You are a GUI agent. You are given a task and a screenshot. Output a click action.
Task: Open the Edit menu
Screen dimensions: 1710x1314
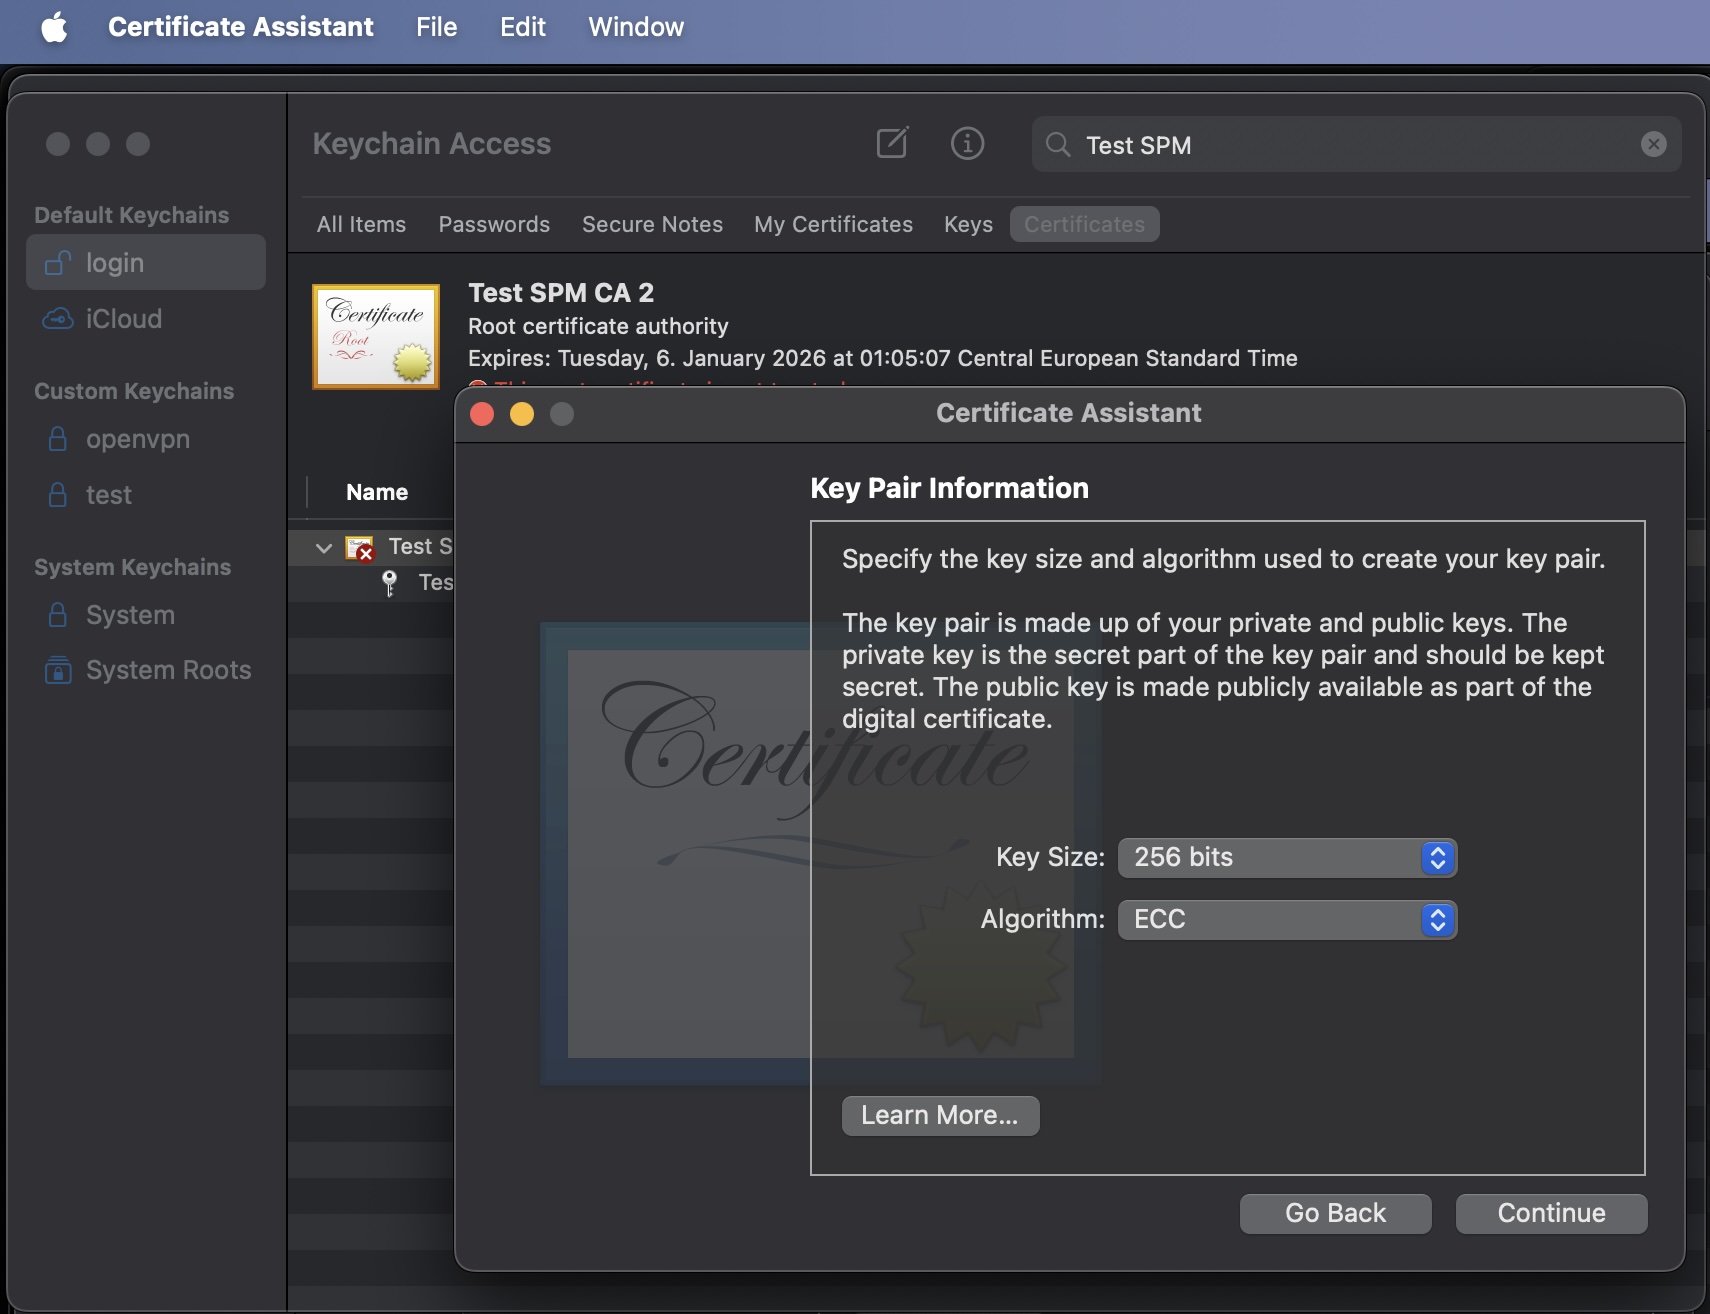(523, 27)
